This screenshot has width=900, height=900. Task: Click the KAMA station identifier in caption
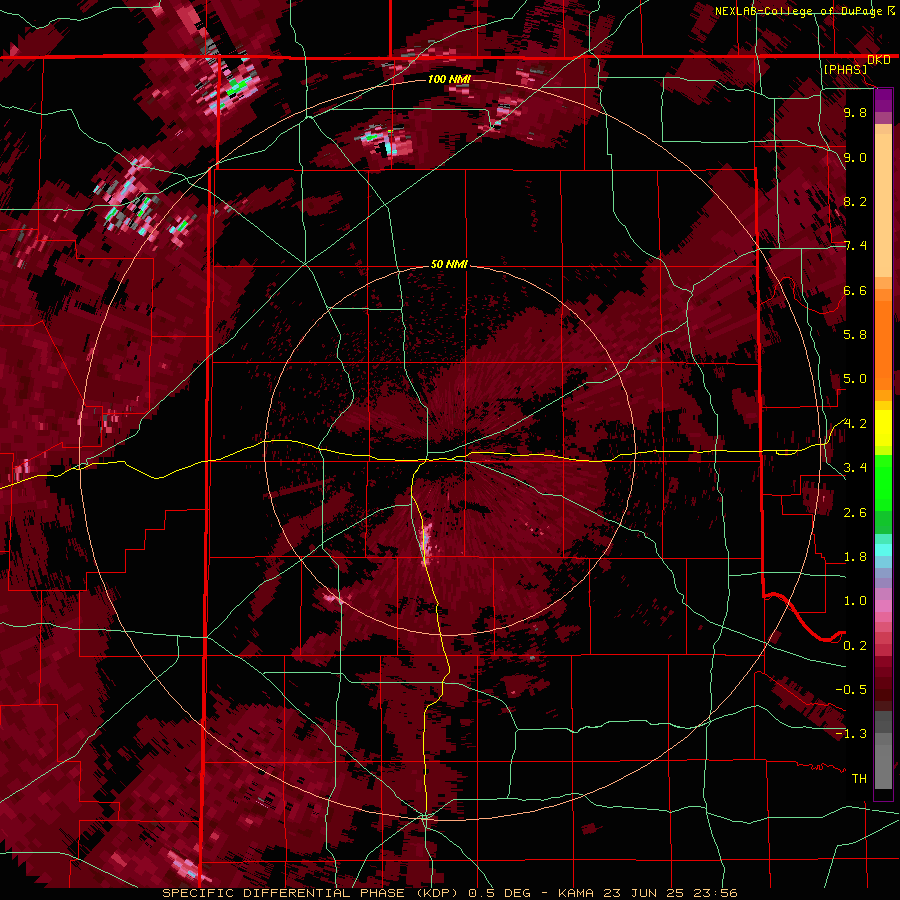[x=576, y=893]
